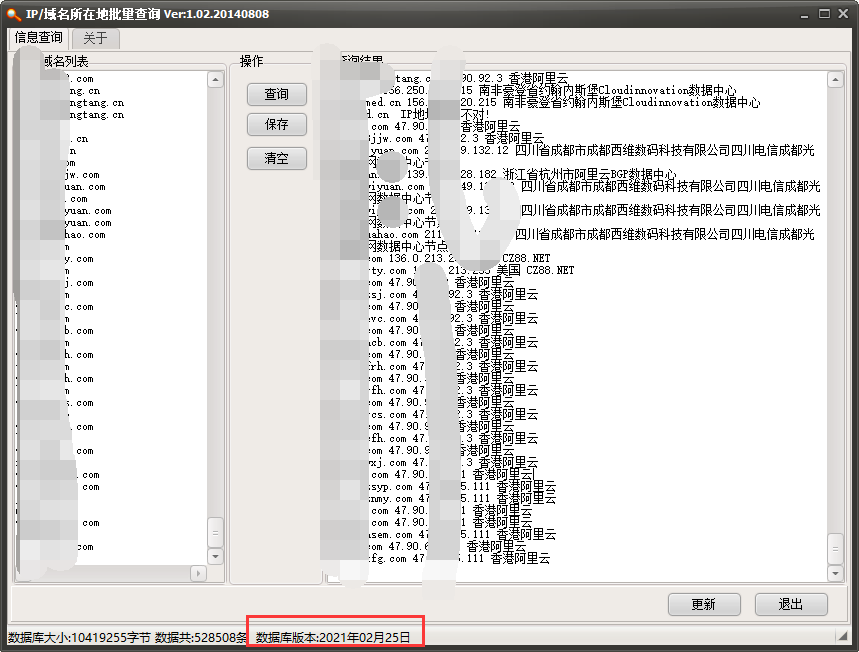
Task: Click results pane scrollbar up arrow
Action: 835,80
